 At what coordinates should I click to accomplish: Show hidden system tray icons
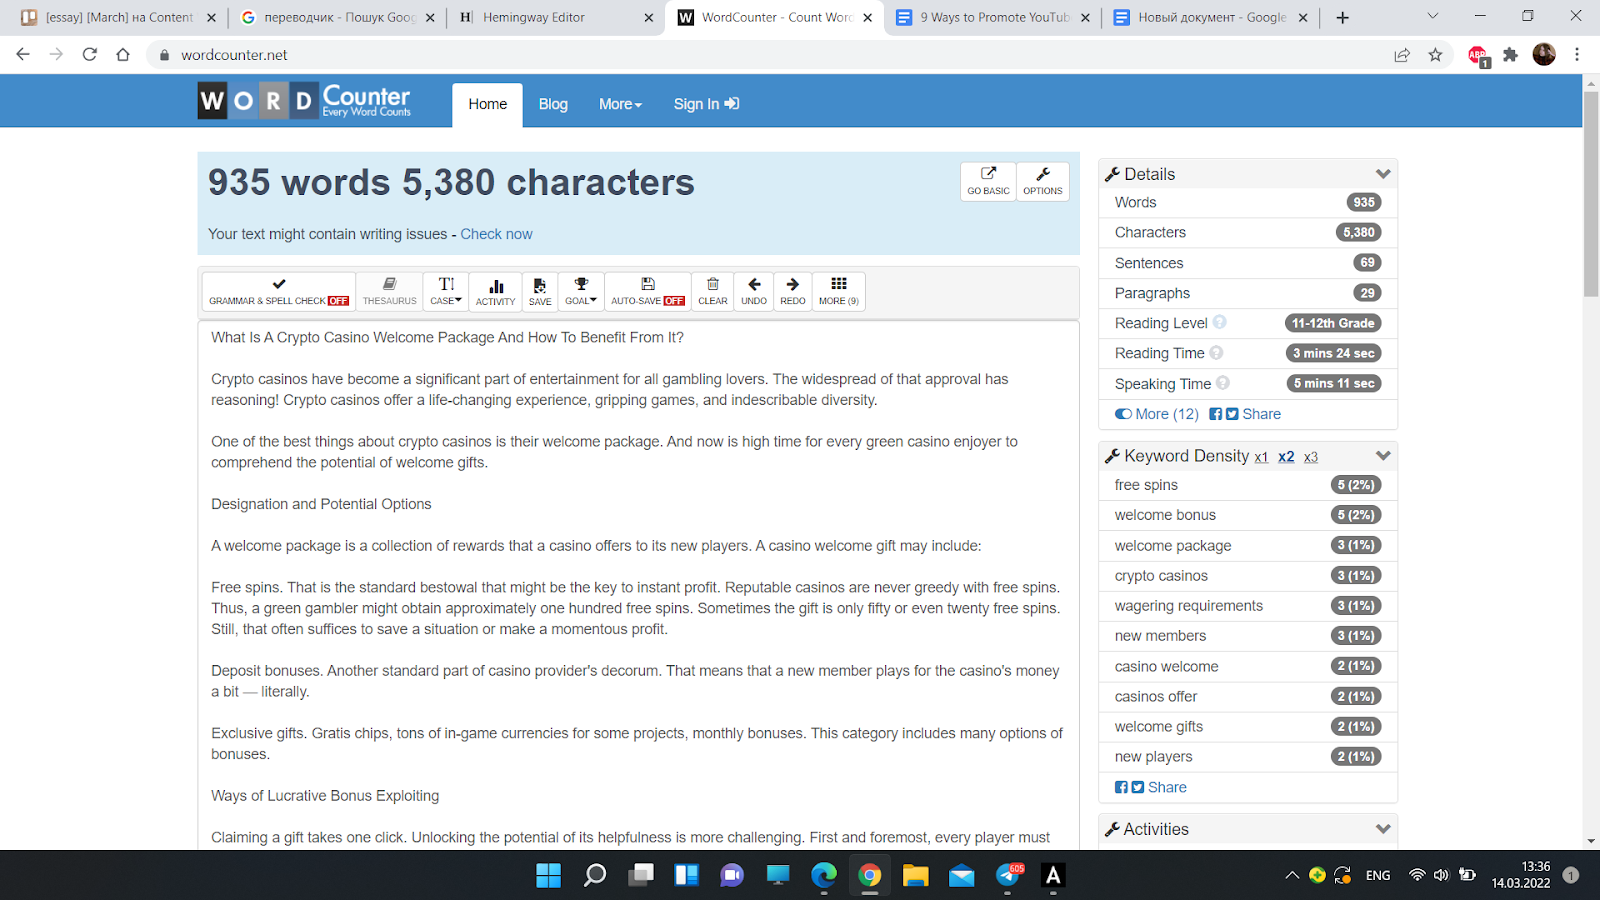point(1292,876)
